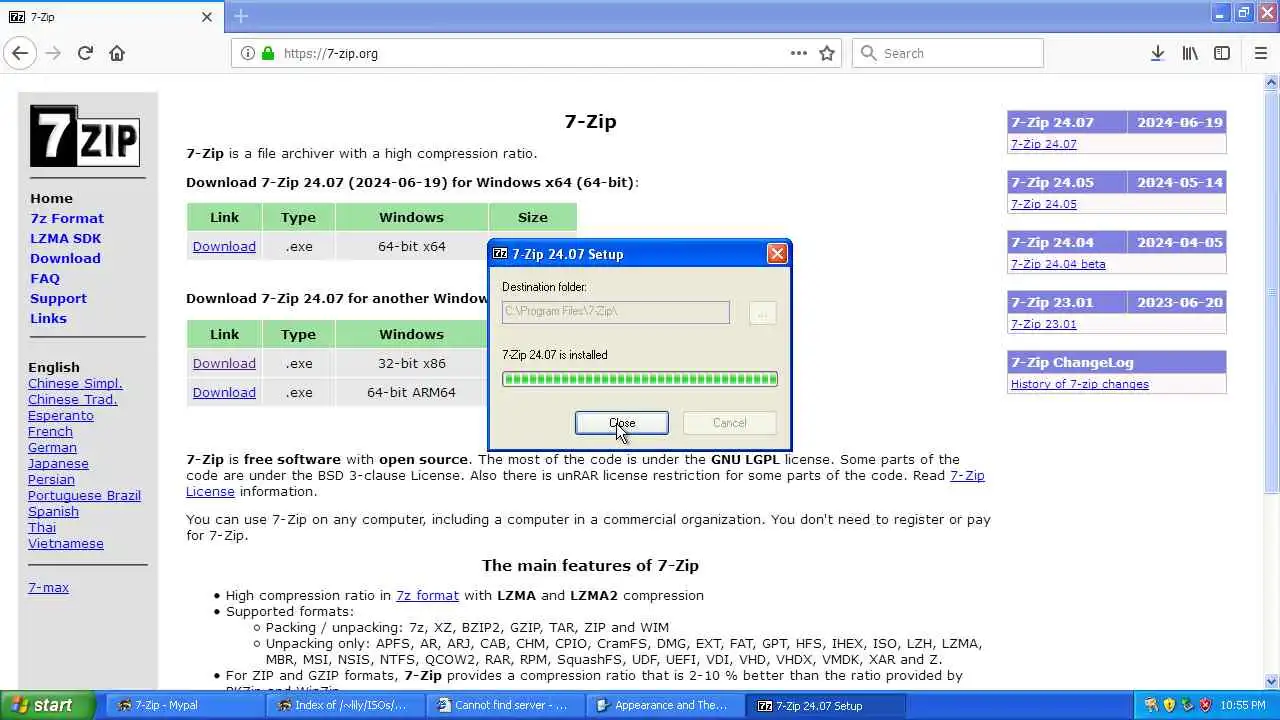Switch to Cannot find server taskbar item
Screen dimensions: 1280x720
click(x=506, y=705)
